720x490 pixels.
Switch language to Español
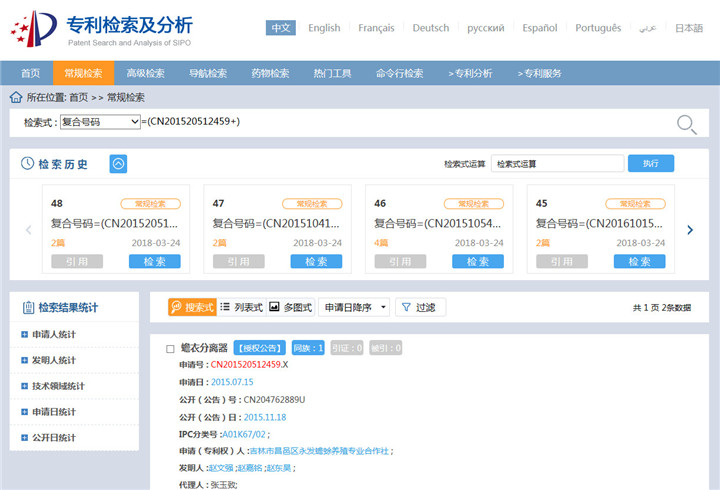(540, 28)
